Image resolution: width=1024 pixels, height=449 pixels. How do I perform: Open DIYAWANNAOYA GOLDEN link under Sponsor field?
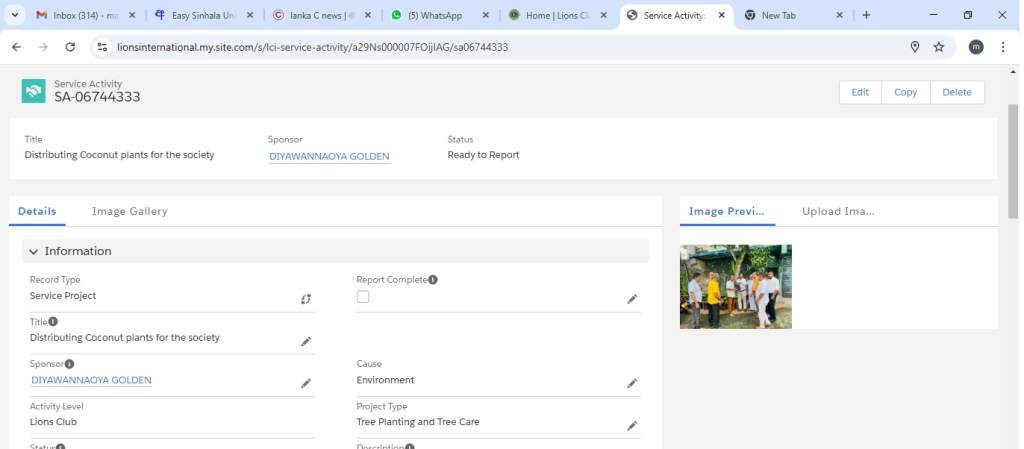click(91, 380)
